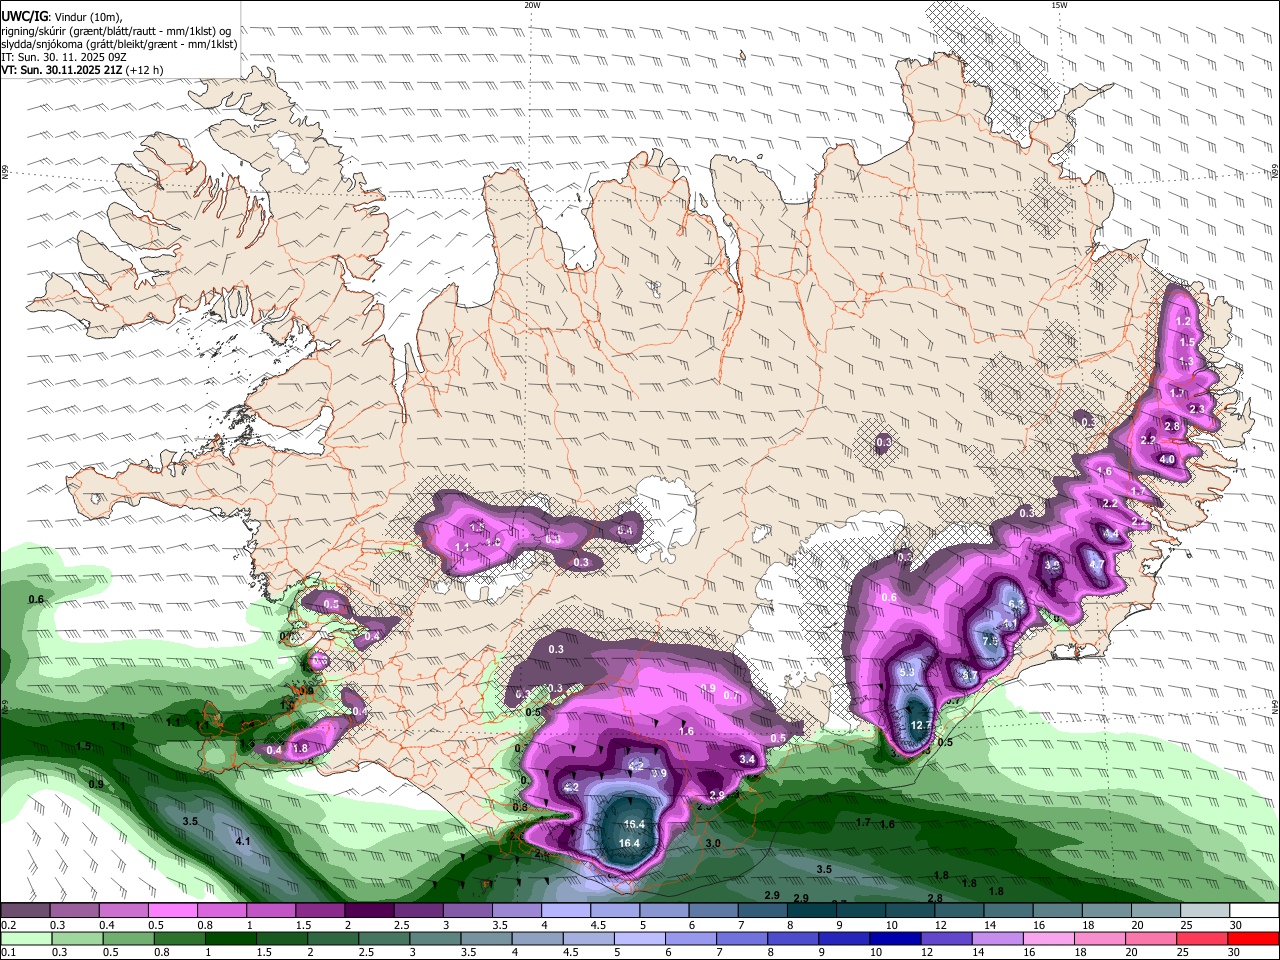The width and height of the screenshot is (1280, 960).
Task: Click the 'IT: Sun. 30. 11. 2025 09Z' line
Action: [x=64, y=57]
